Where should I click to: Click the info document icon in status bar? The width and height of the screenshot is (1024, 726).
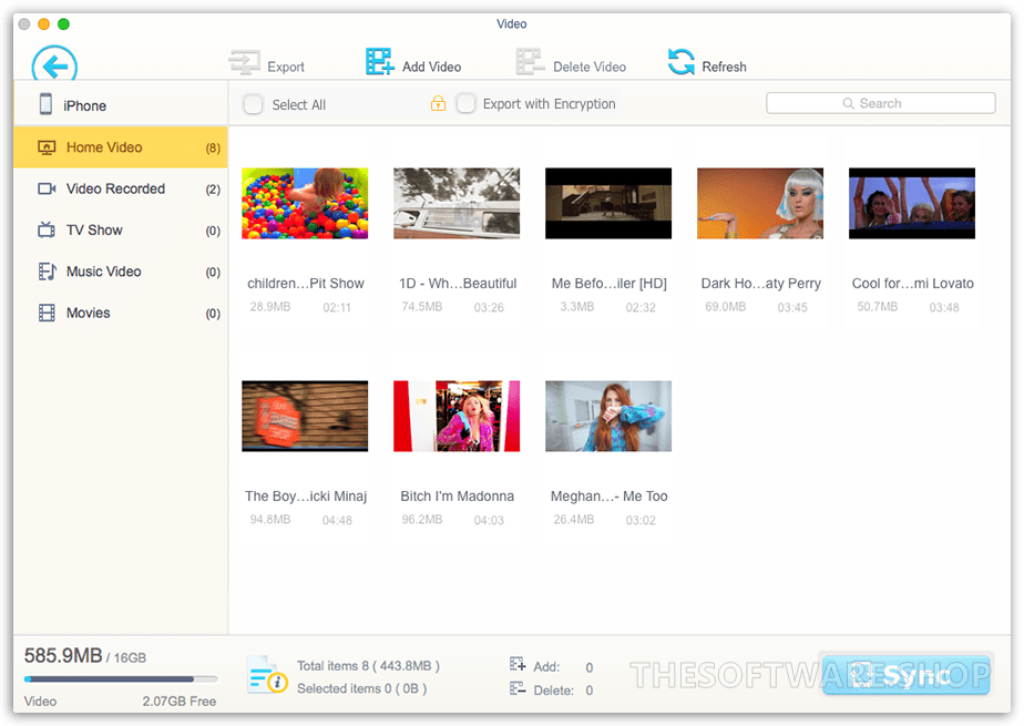tap(266, 675)
